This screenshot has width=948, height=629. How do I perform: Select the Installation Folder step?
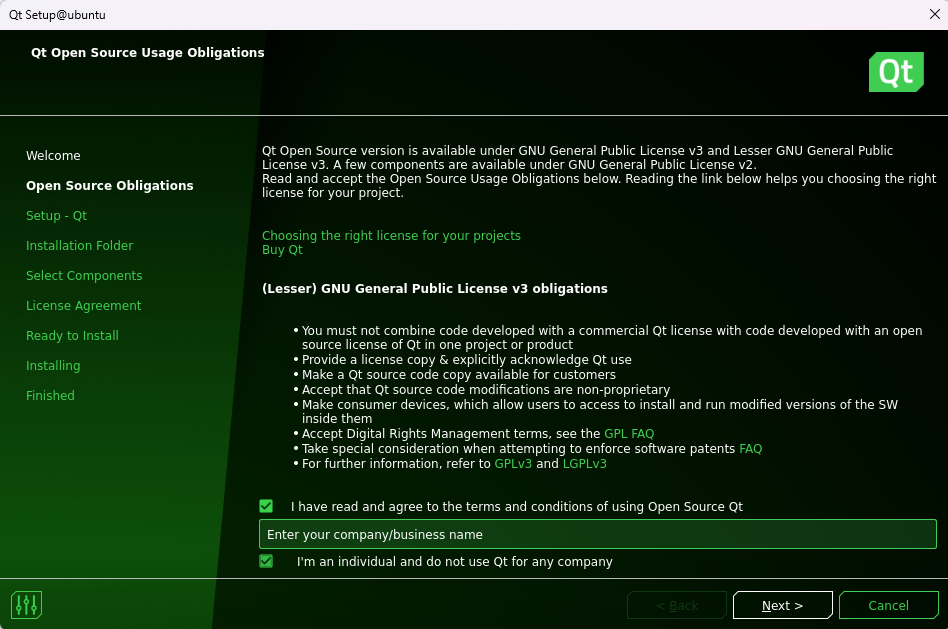pyautogui.click(x=79, y=246)
